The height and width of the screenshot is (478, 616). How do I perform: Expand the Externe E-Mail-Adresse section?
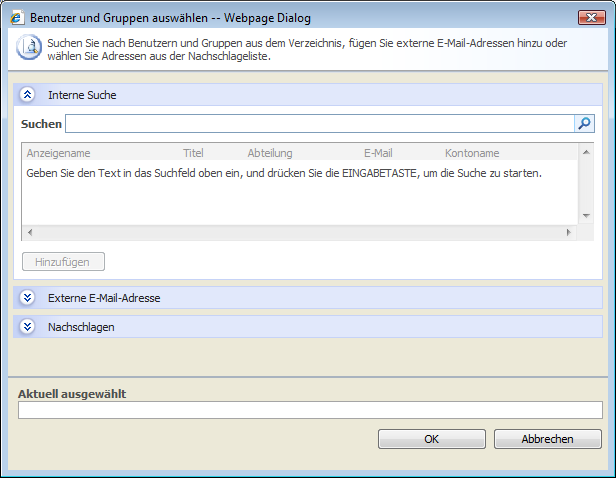click(x=28, y=298)
